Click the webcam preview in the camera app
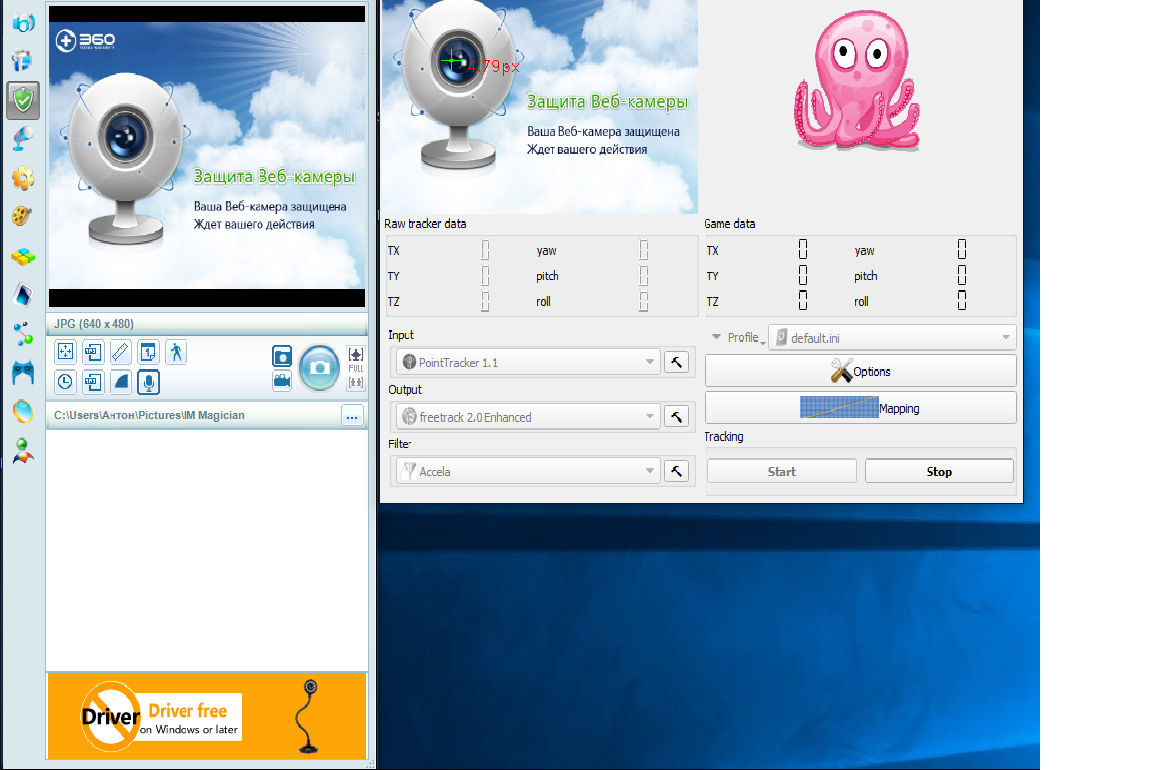 (x=207, y=156)
